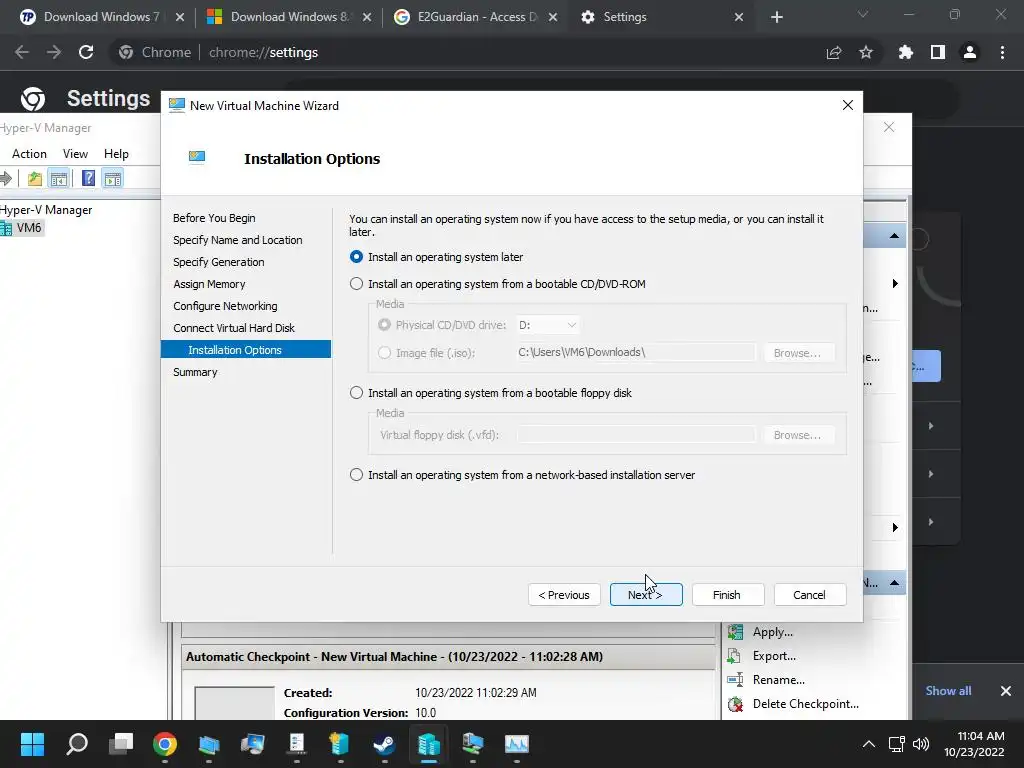Switch to Download Windows 7 browser tab
The width and height of the screenshot is (1024, 768).
102,17
